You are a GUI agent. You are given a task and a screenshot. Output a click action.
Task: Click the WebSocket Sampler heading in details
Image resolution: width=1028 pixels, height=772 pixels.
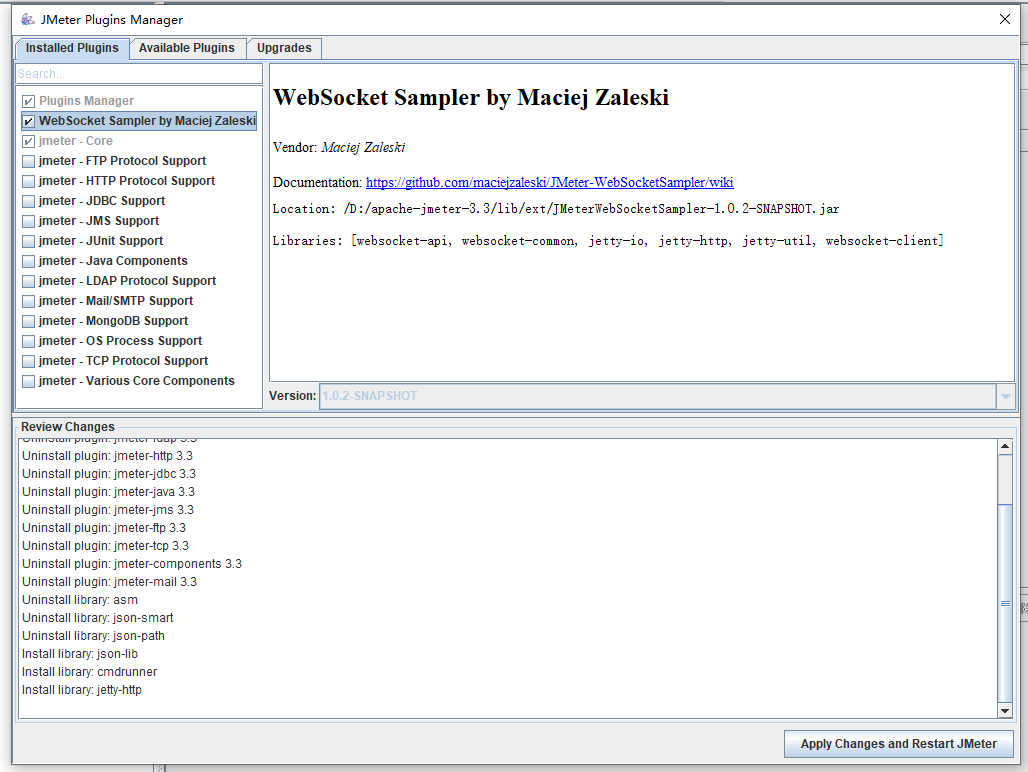(471, 98)
